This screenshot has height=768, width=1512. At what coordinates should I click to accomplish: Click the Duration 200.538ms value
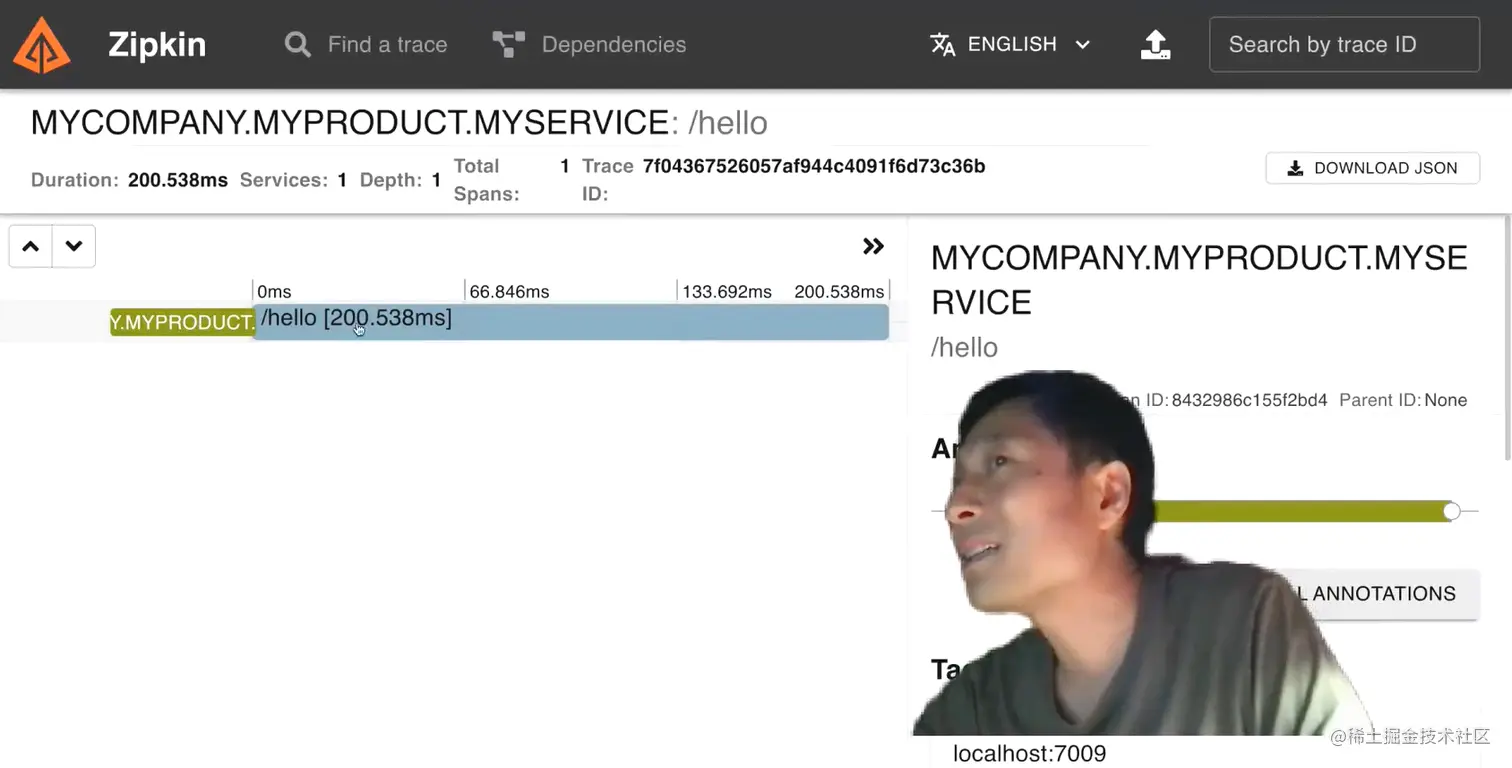click(178, 181)
